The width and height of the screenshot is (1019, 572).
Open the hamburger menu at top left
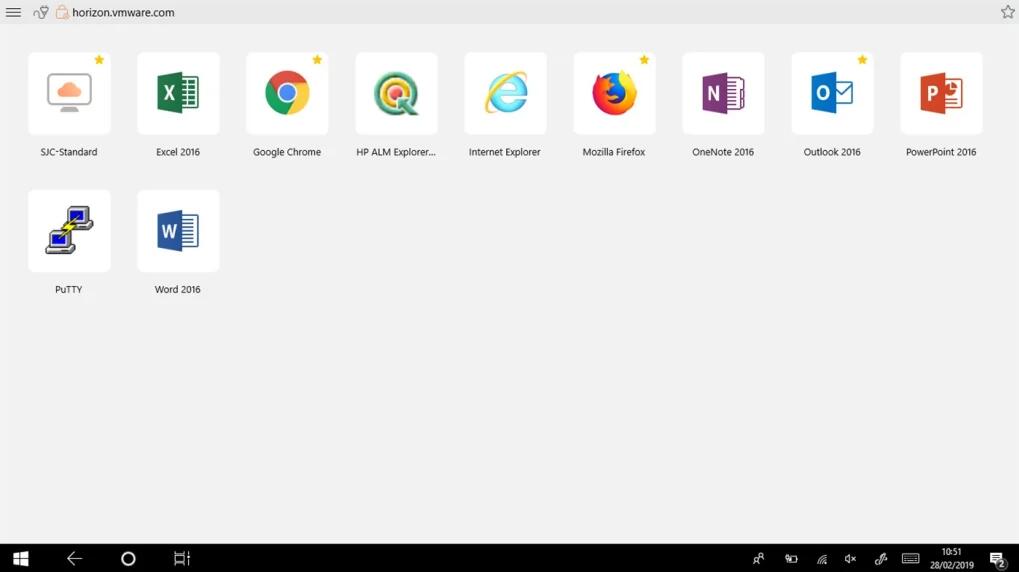(x=14, y=12)
